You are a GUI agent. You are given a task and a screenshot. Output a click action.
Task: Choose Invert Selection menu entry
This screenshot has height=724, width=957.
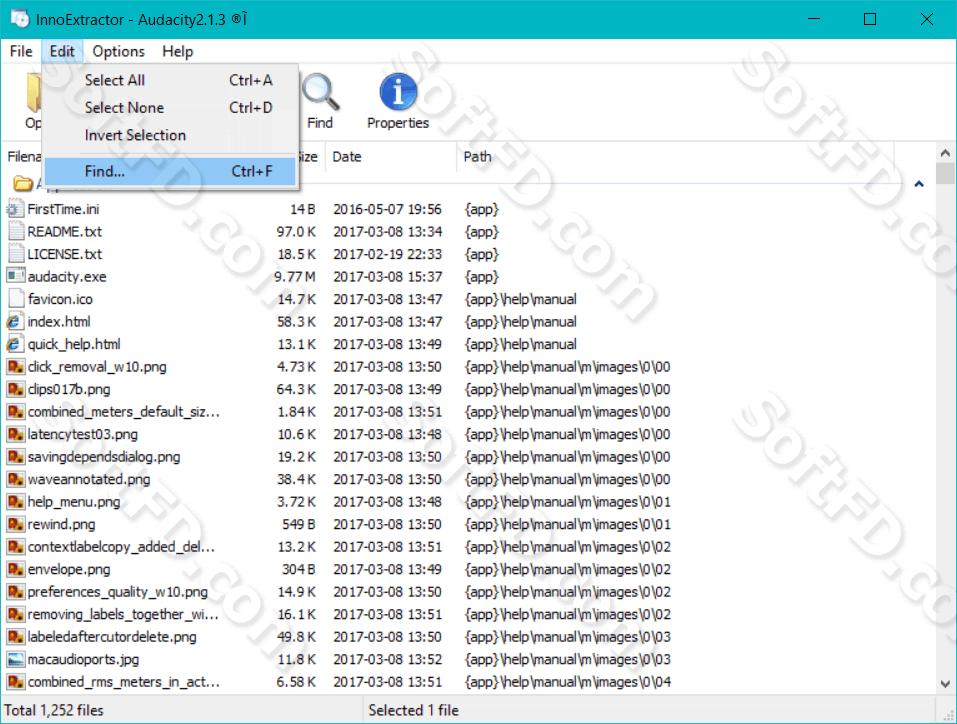(170, 136)
